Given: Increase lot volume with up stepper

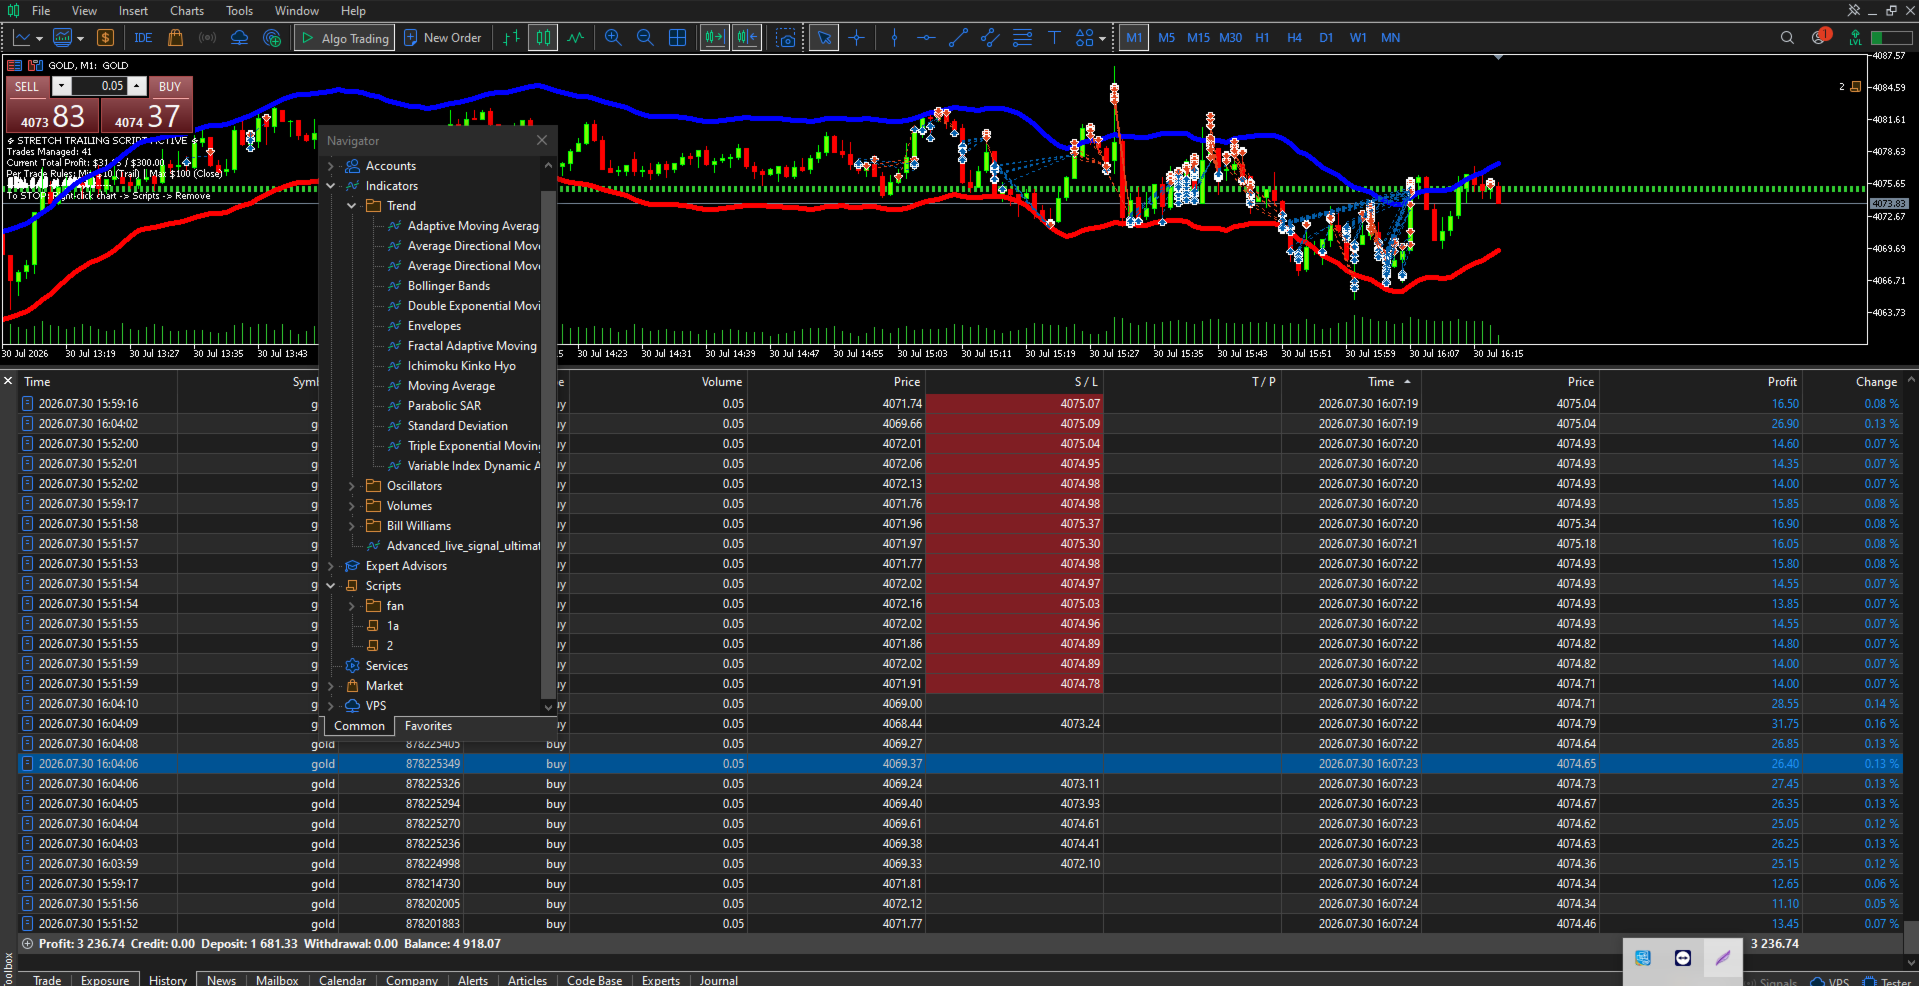Looking at the screenshot, I should tap(137, 86).
